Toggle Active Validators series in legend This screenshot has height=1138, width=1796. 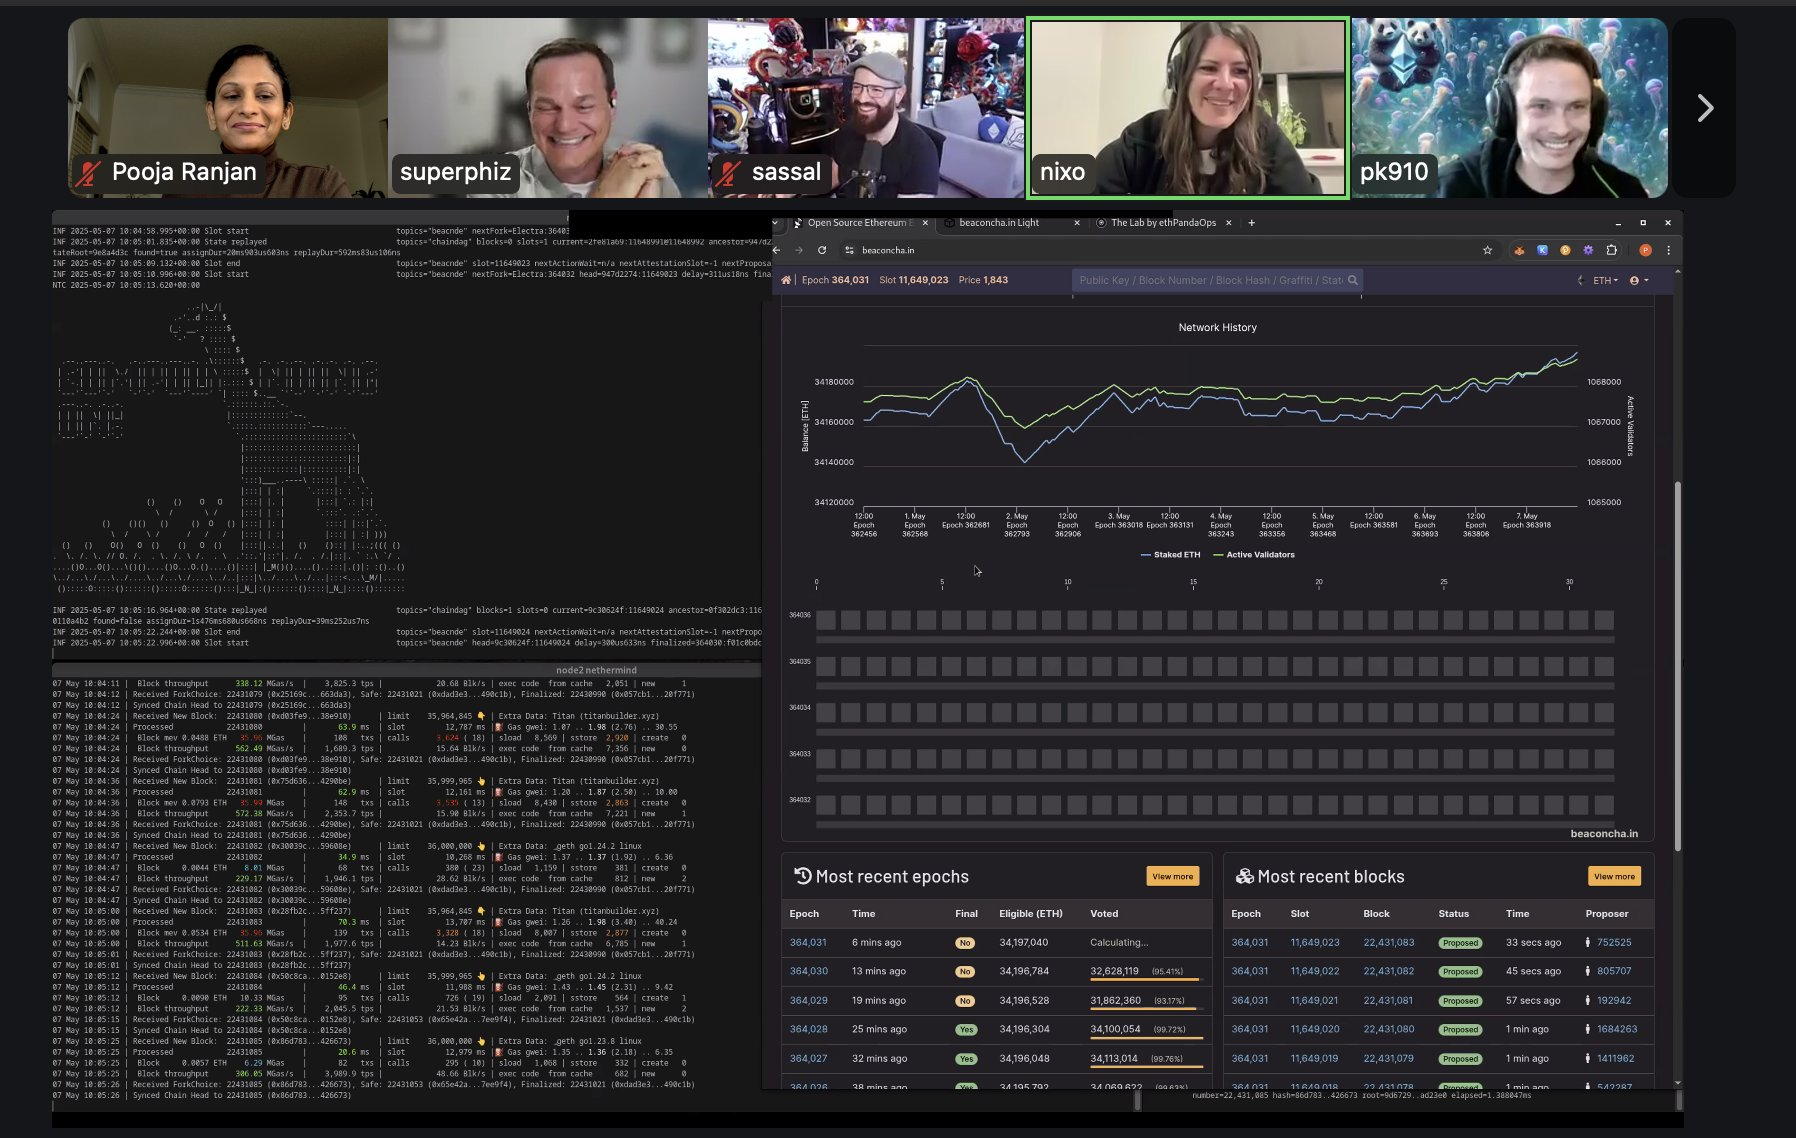[x=1259, y=555]
